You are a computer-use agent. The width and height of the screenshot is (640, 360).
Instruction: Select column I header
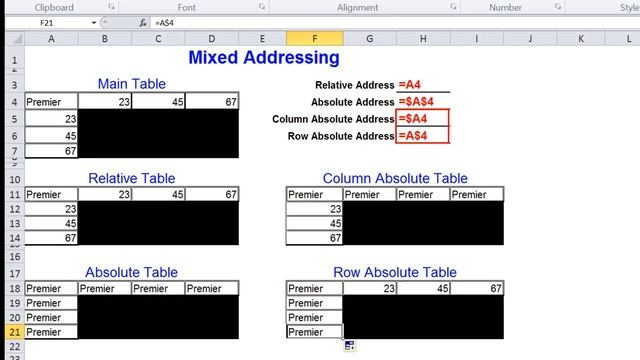pyautogui.click(x=476, y=39)
